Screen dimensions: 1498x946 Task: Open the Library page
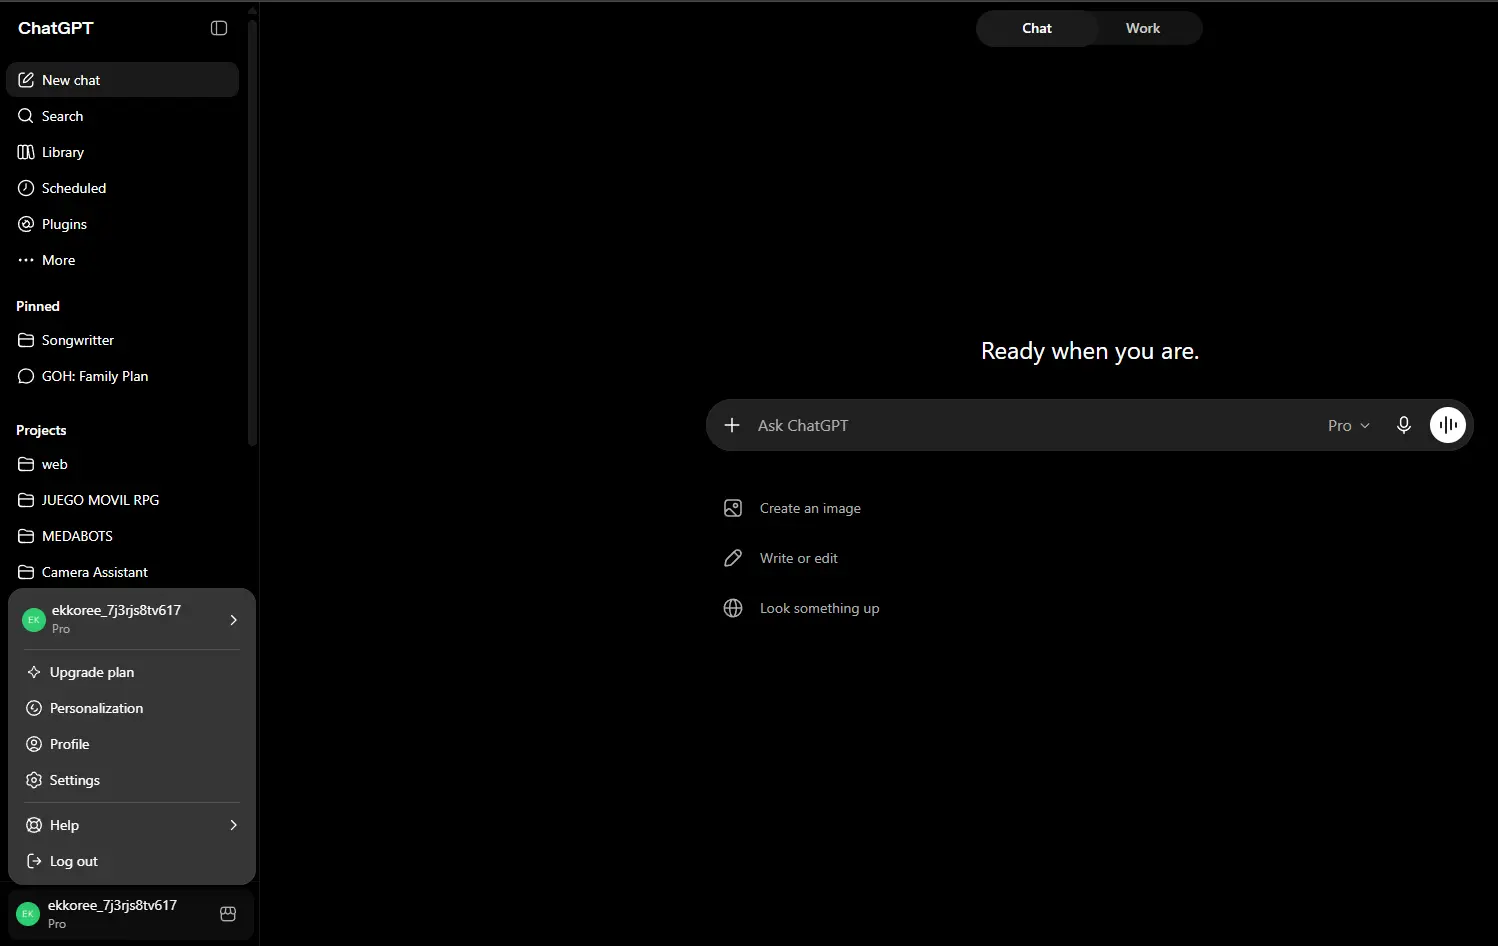point(122,152)
